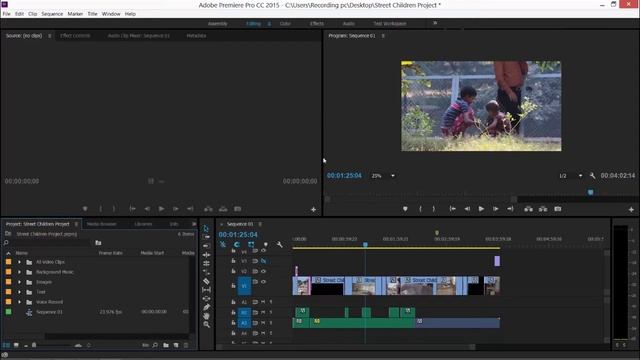The height and width of the screenshot is (360, 640).
Task: Export a frame with the camera icon
Action: pyautogui.click(x=558, y=209)
